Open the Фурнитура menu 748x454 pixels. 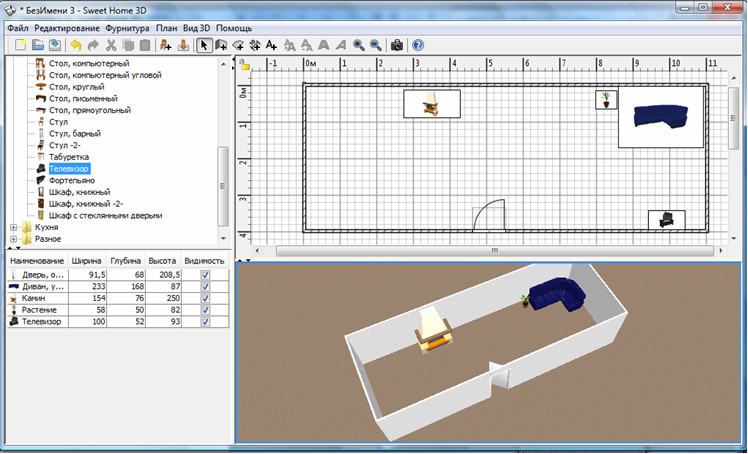tap(125, 29)
